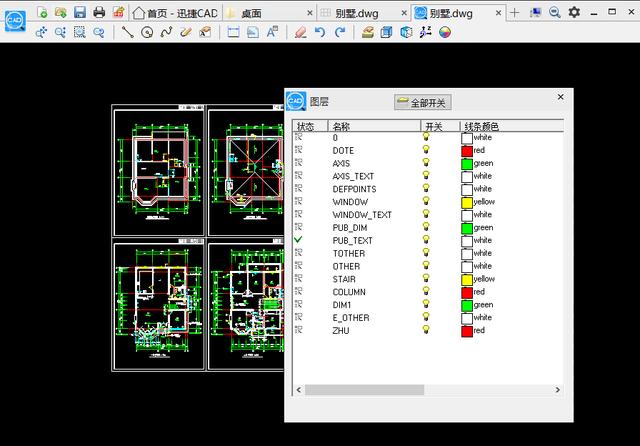
Task: Click the print icon
Action: pyautogui.click(x=99, y=12)
